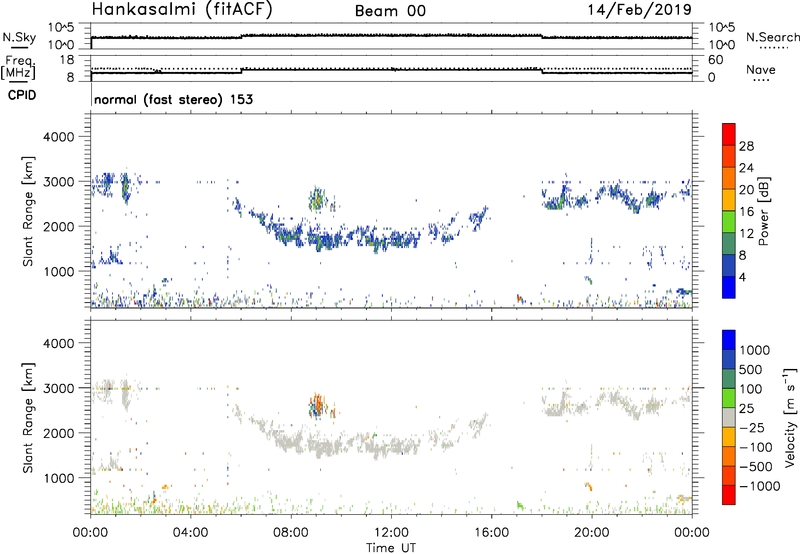Select the red bottom segment of the Velocity color bar
Image resolution: width=800 pixels, height=554 pixels.
pos(729,495)
